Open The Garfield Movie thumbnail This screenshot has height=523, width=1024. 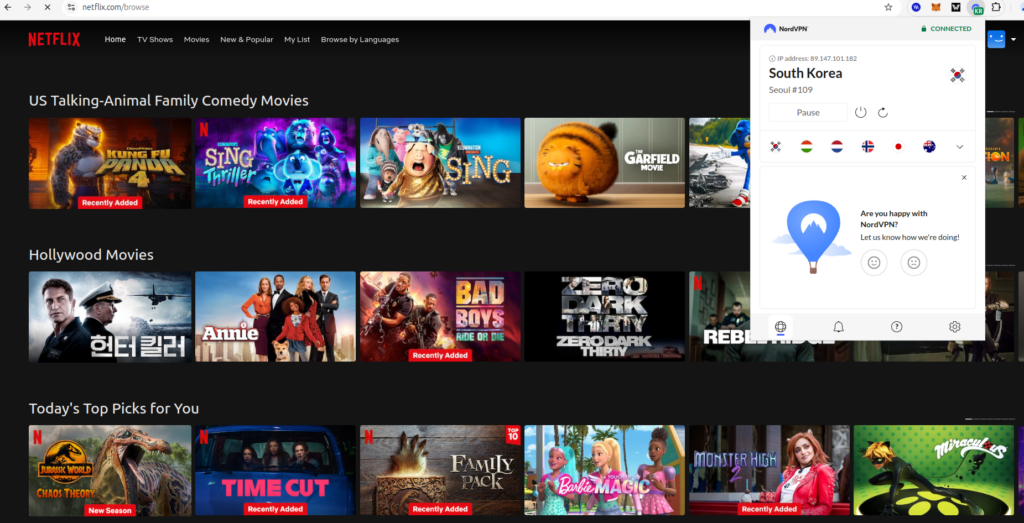coord(605,163)
